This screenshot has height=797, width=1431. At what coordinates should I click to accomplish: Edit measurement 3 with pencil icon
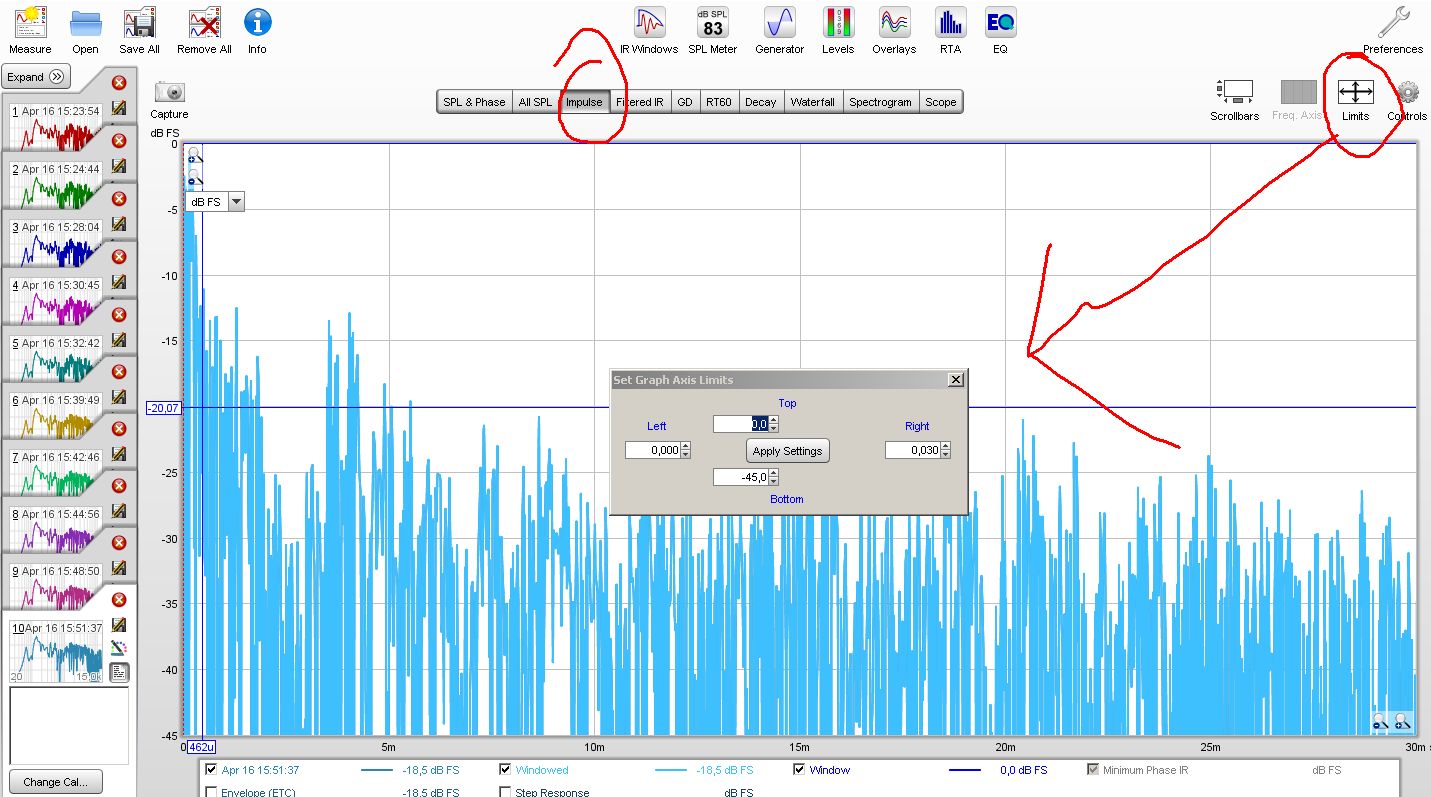click(119, 223)
